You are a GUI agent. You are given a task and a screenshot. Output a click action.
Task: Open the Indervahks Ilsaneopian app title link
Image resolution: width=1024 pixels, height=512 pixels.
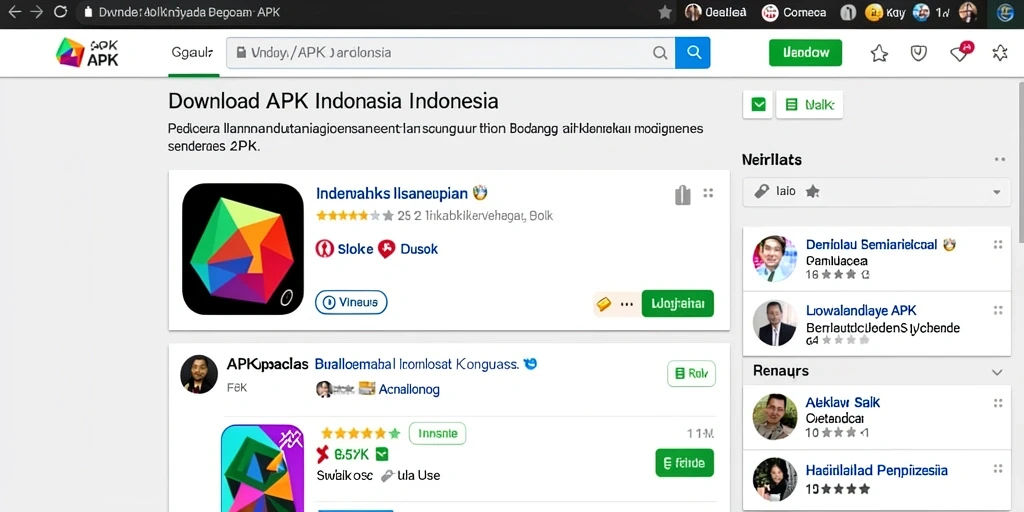(392, 193)
